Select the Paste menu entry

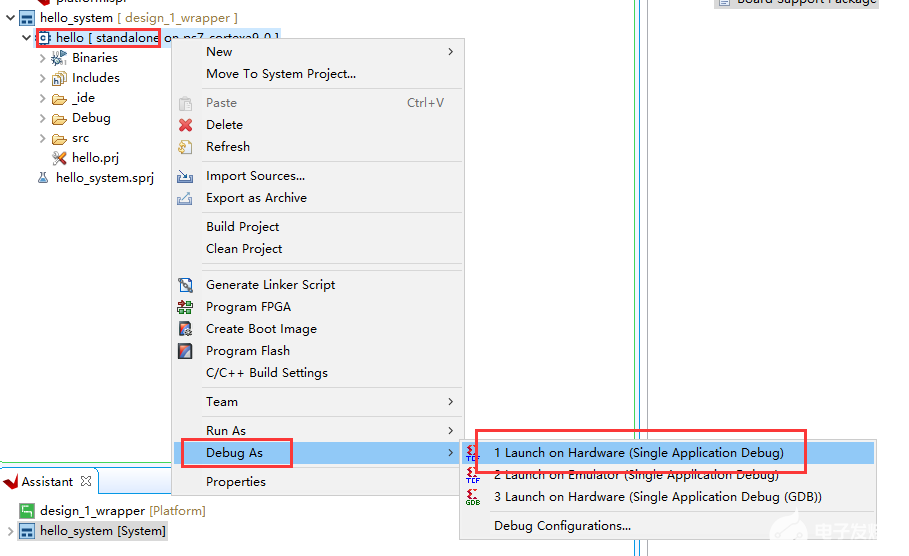coord(319,103)
